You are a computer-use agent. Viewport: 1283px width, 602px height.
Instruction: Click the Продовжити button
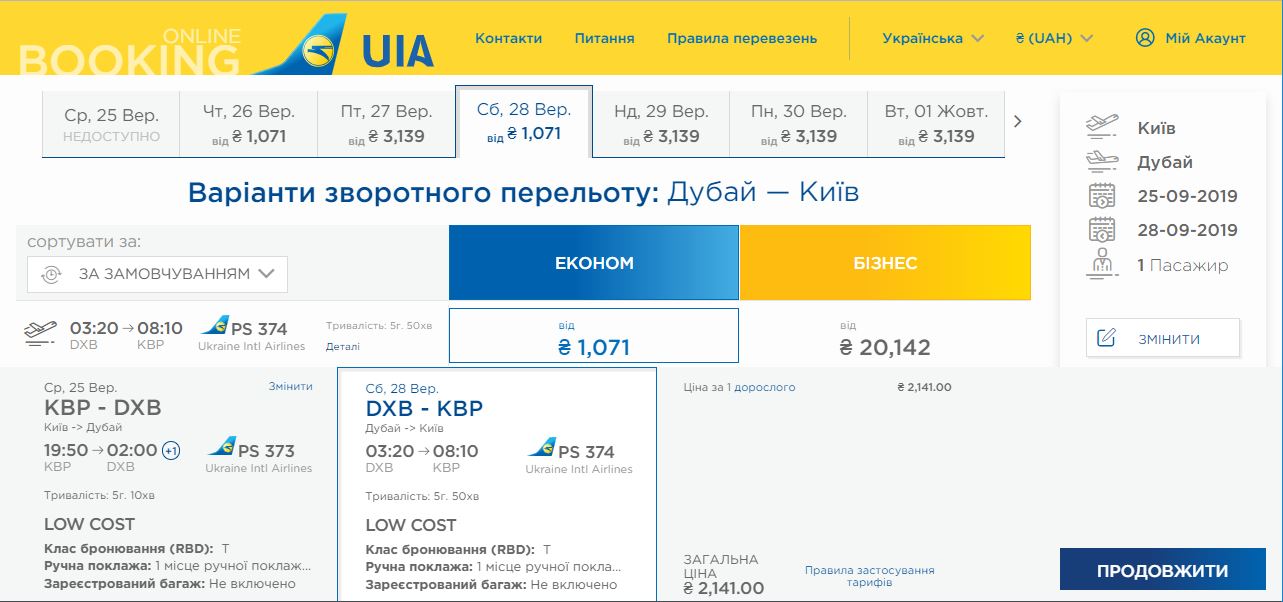click(1162, 571)
